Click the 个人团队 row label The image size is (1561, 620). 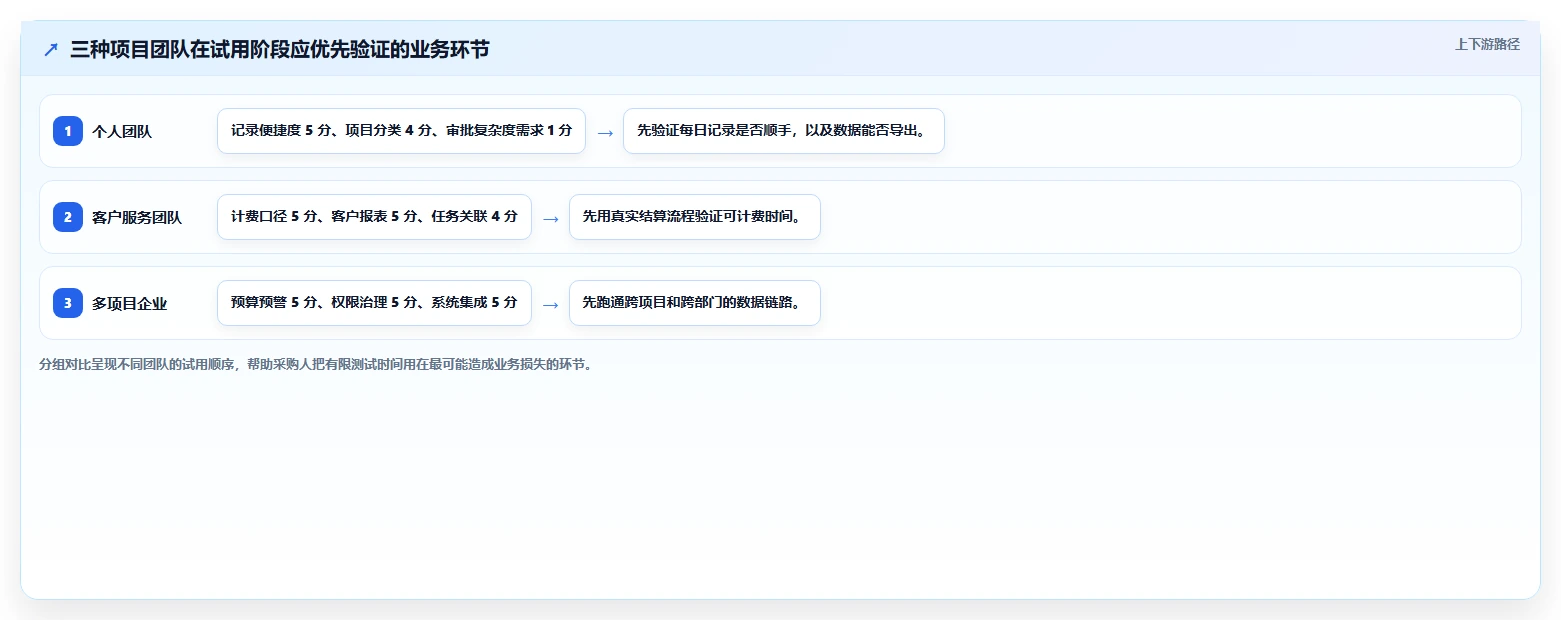click(x=122, y=131)
